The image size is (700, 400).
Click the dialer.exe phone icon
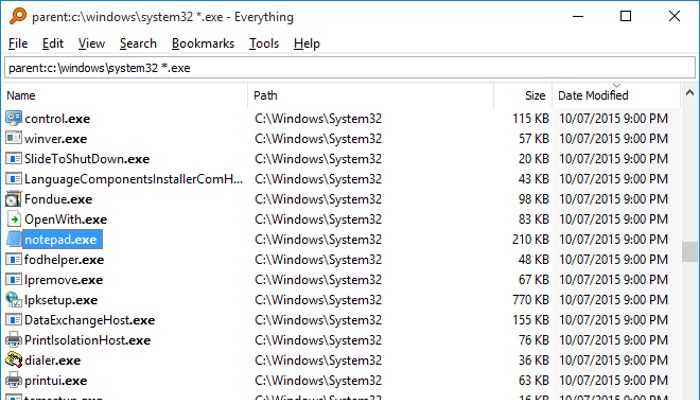pyautogui.click(x=13, y=360)
